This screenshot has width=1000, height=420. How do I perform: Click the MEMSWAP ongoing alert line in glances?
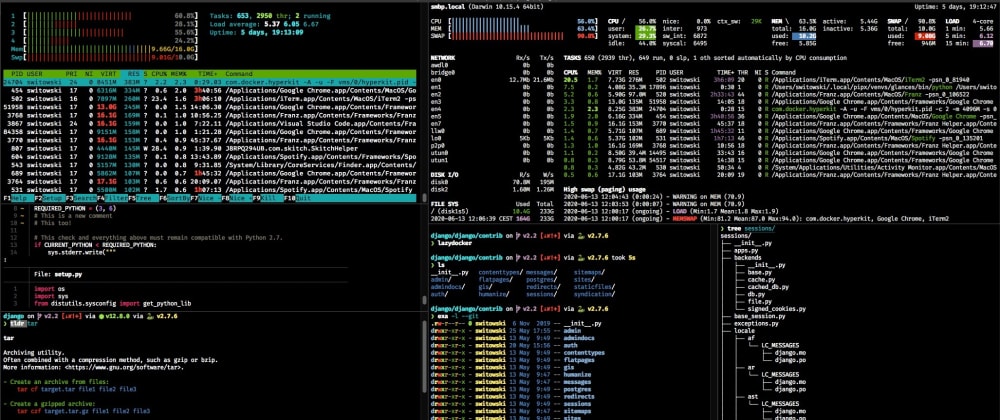[x=756, y=219]
